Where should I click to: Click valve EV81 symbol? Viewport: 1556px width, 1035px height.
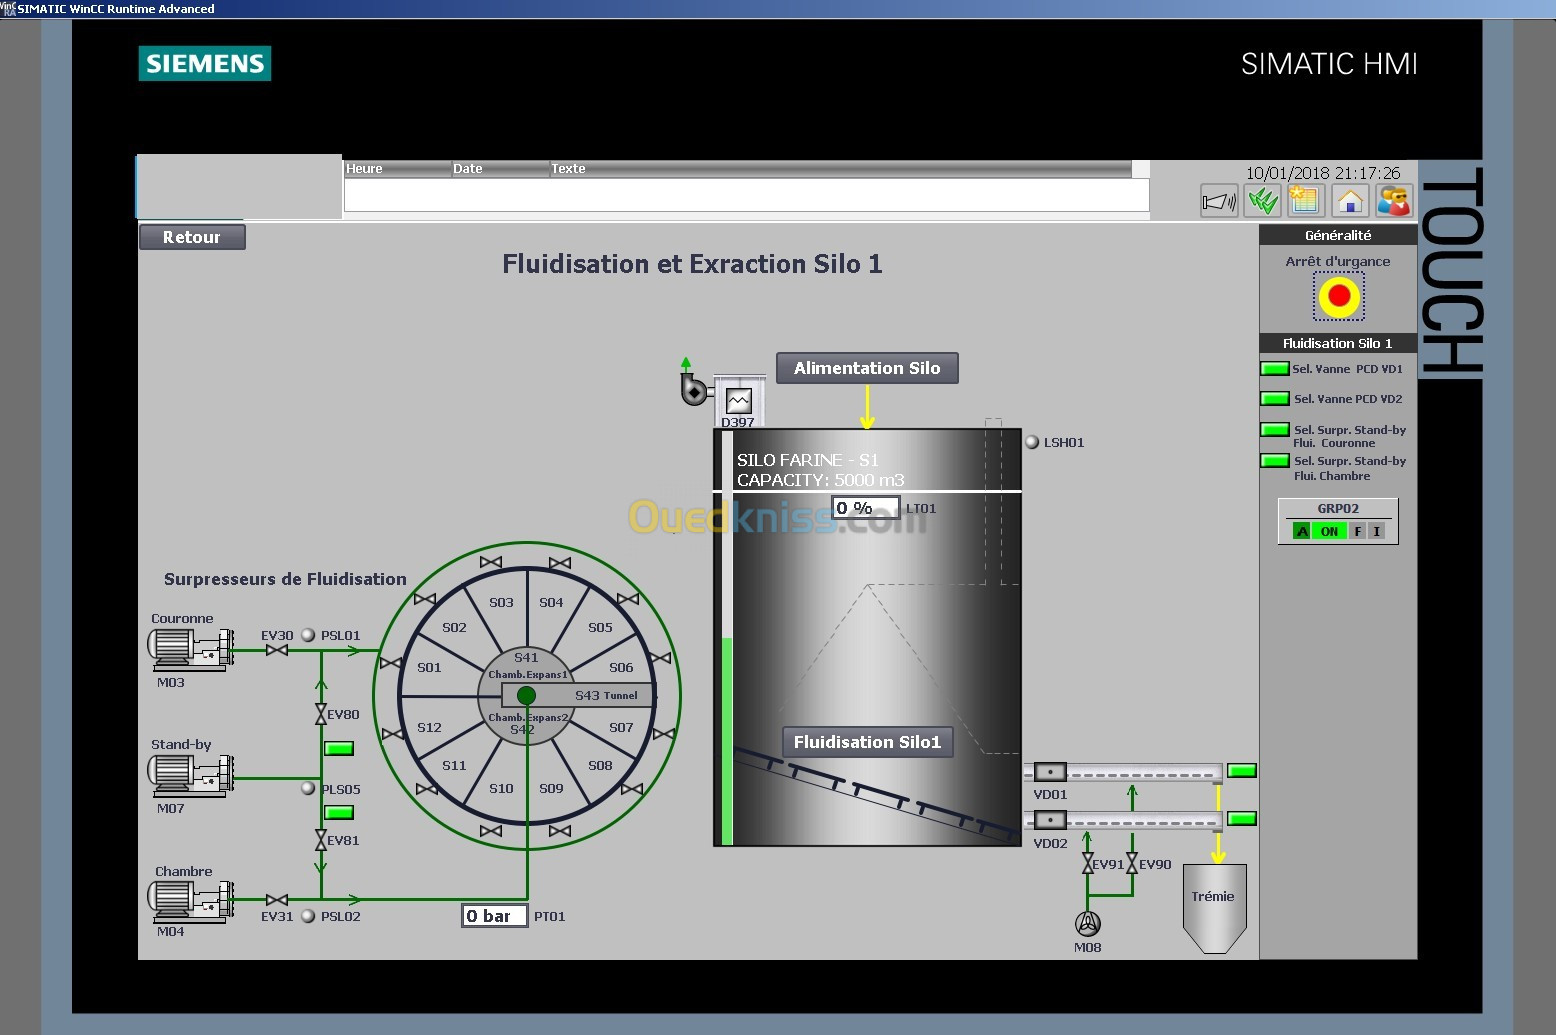(x=321, y=840)
